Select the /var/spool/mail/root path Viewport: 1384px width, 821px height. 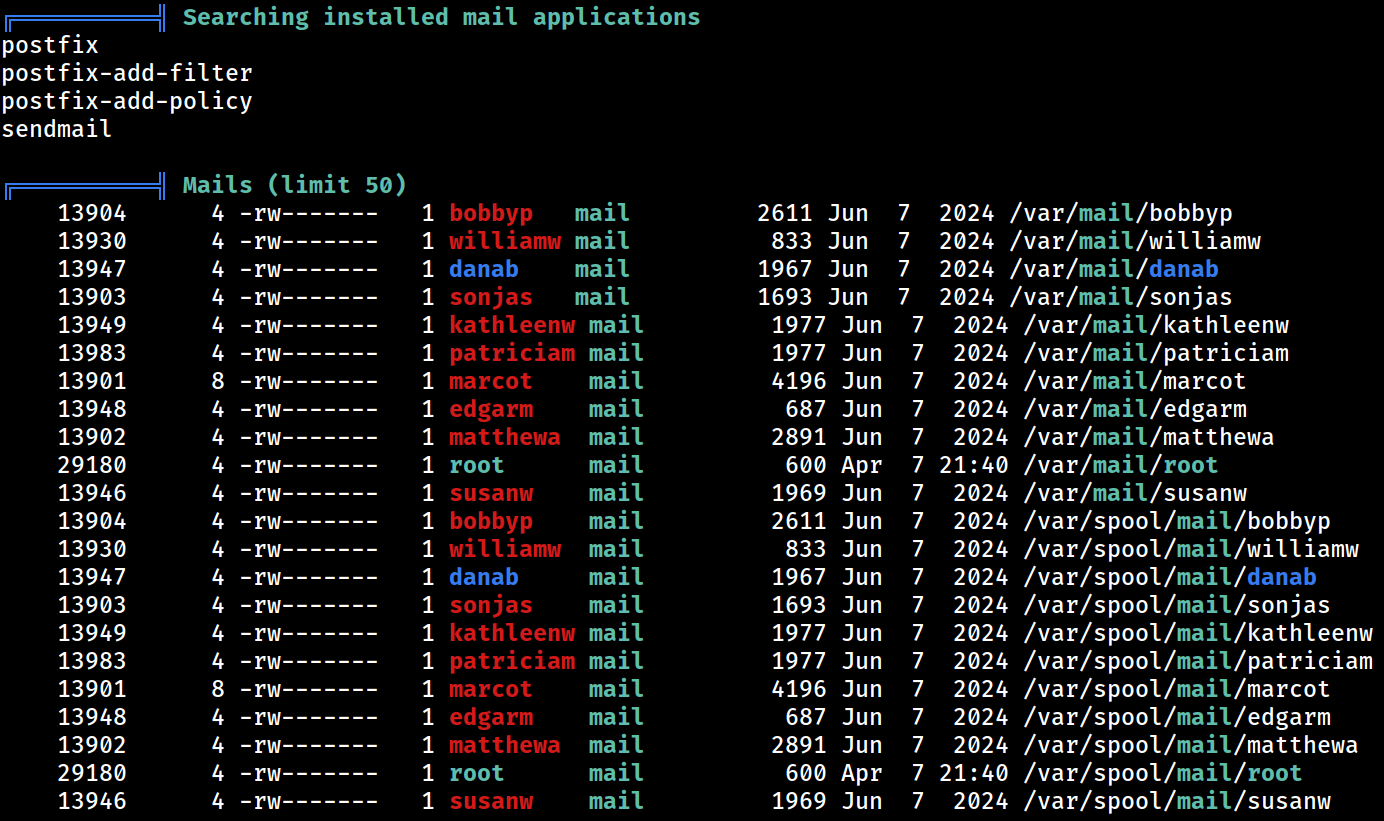[1163, 773]
